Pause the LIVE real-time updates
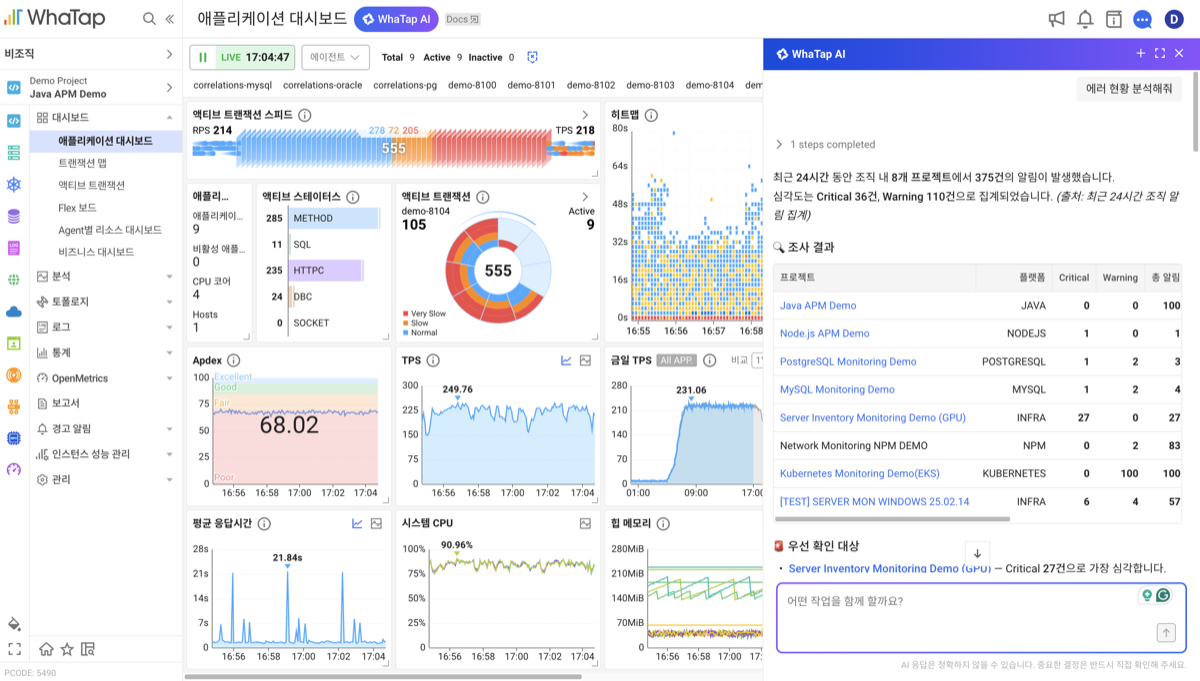Screen dimensions: 1200x681 [203, 57]
